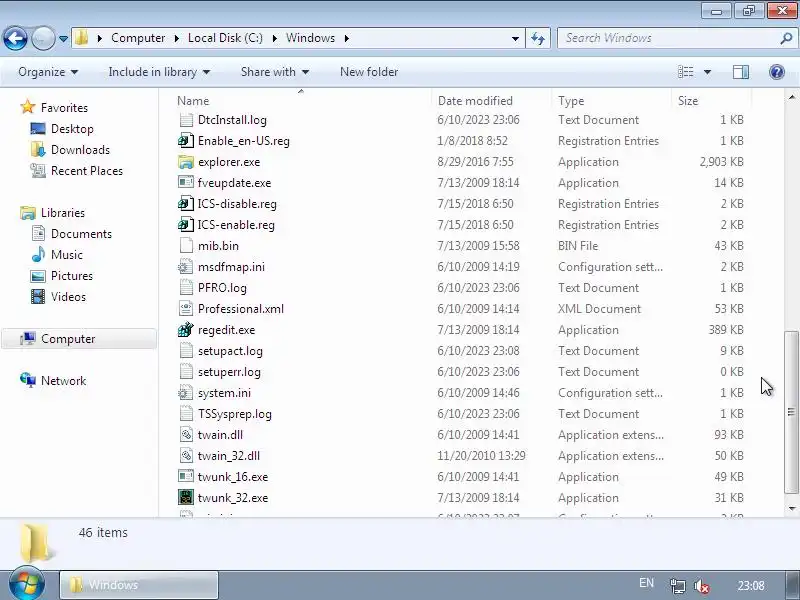800x600 pixels.
Task: Expand the arrow after Computer in breadcrumb
Action: point(177,38)
